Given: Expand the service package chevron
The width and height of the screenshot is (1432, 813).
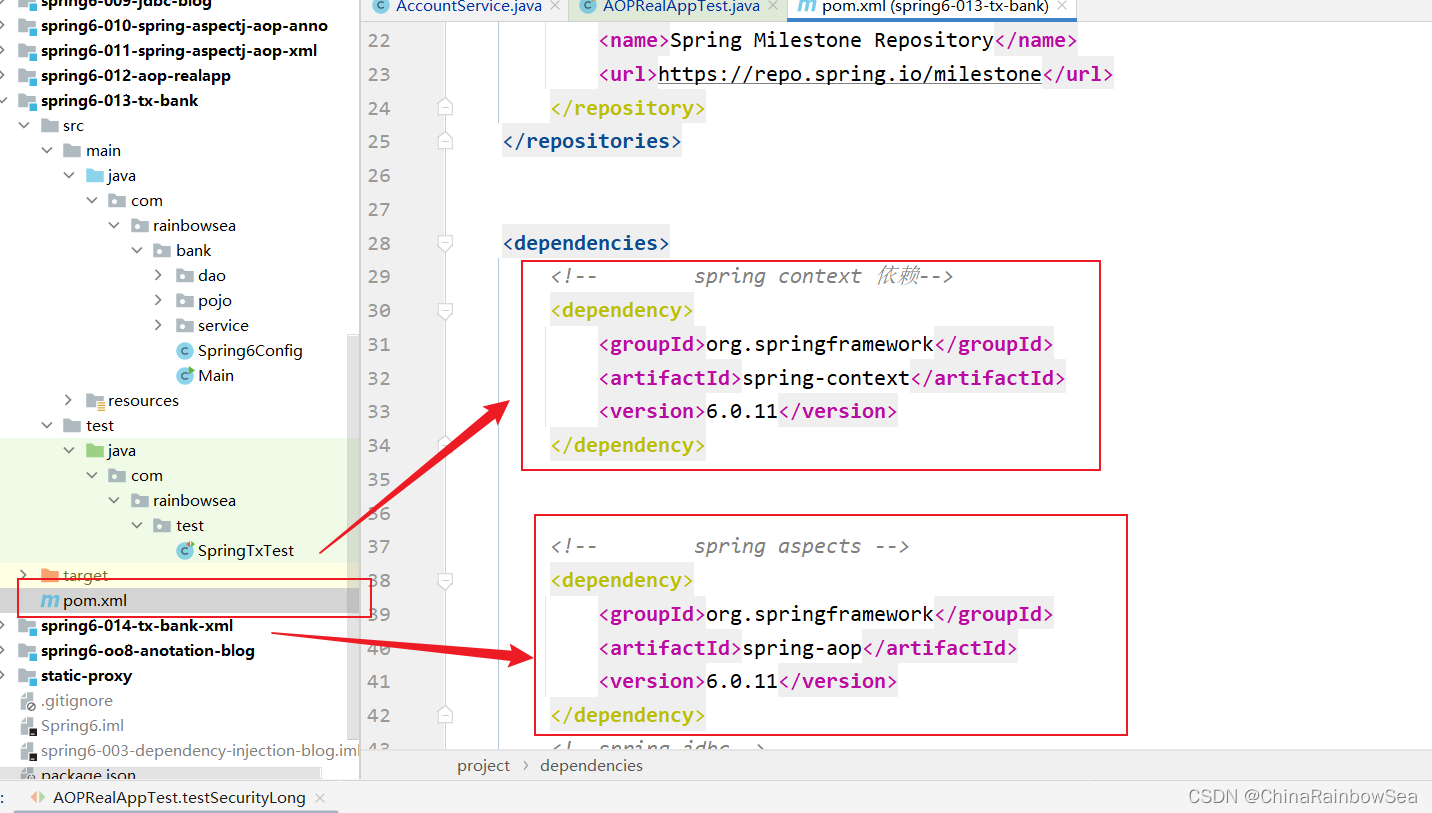Looking at the screenshot, I should [x=159, y=325].
